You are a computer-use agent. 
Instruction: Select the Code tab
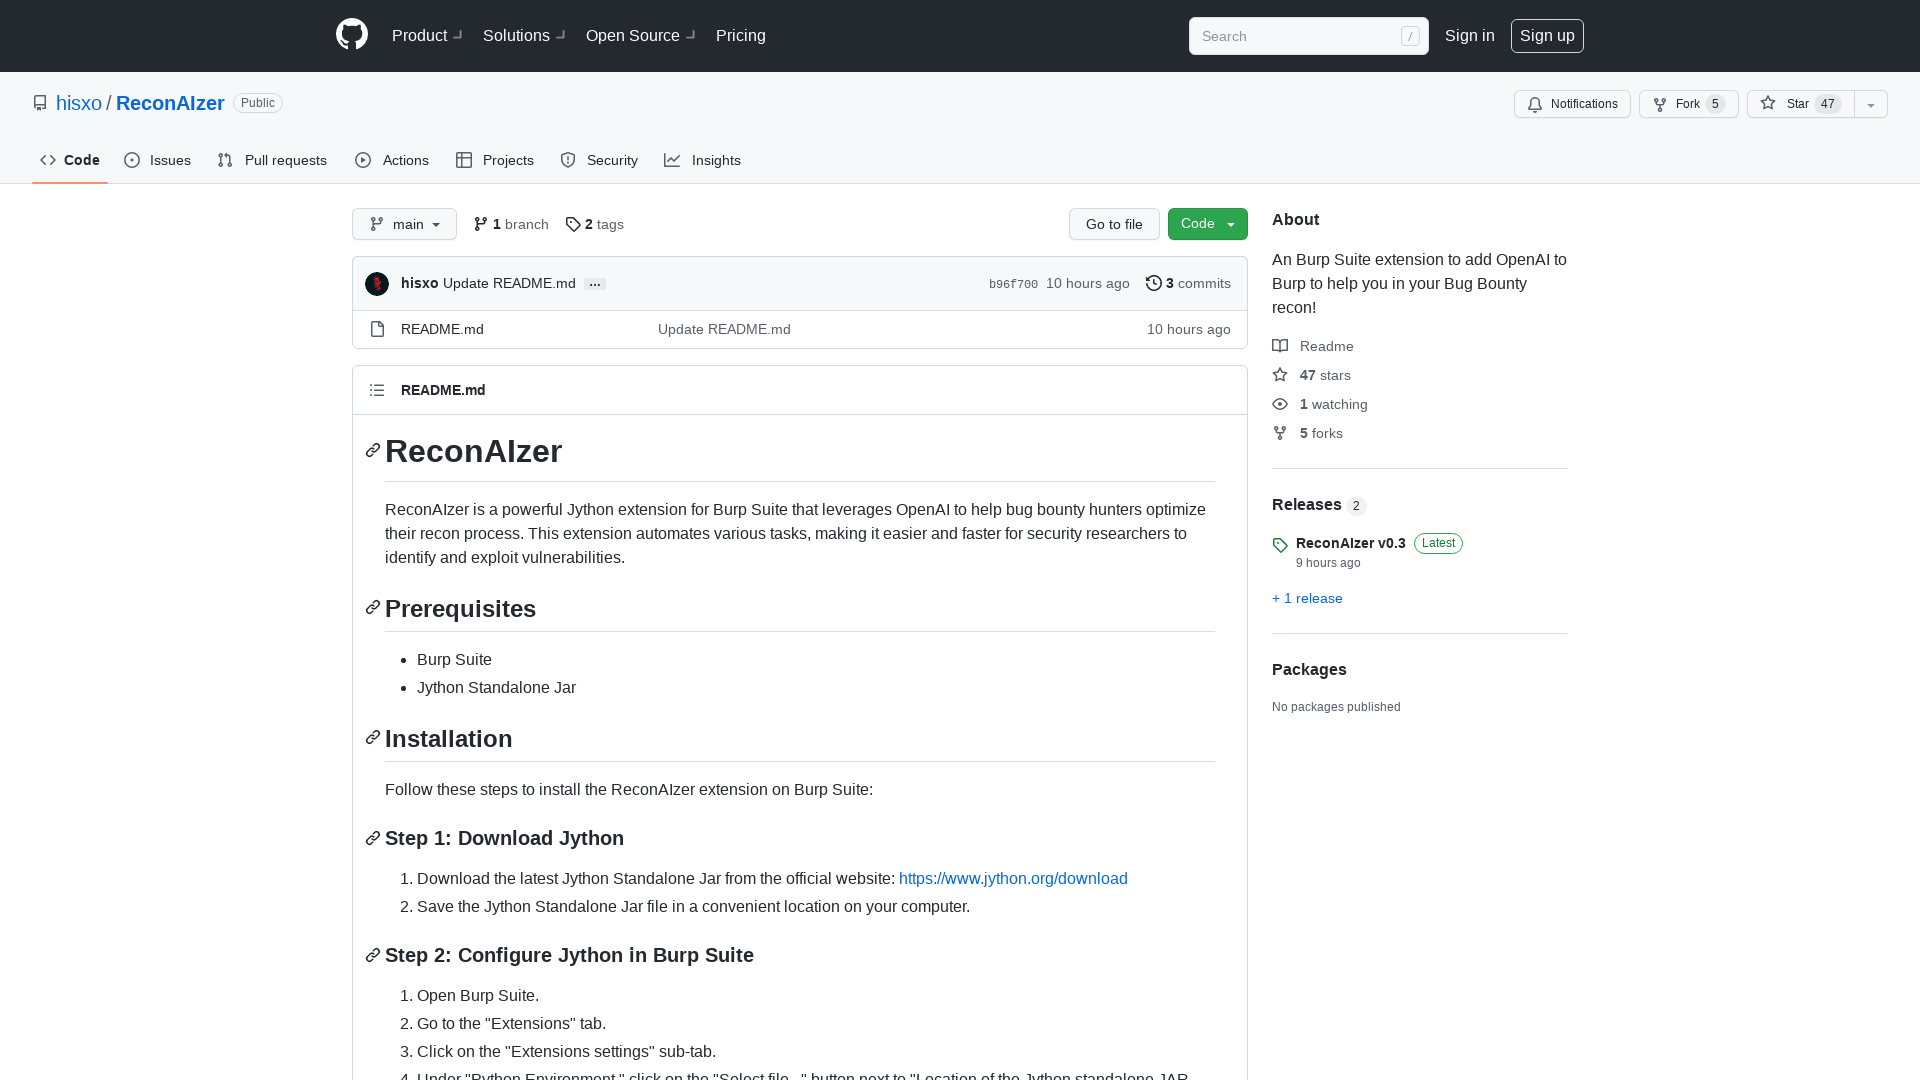click(x=69, y=160)
